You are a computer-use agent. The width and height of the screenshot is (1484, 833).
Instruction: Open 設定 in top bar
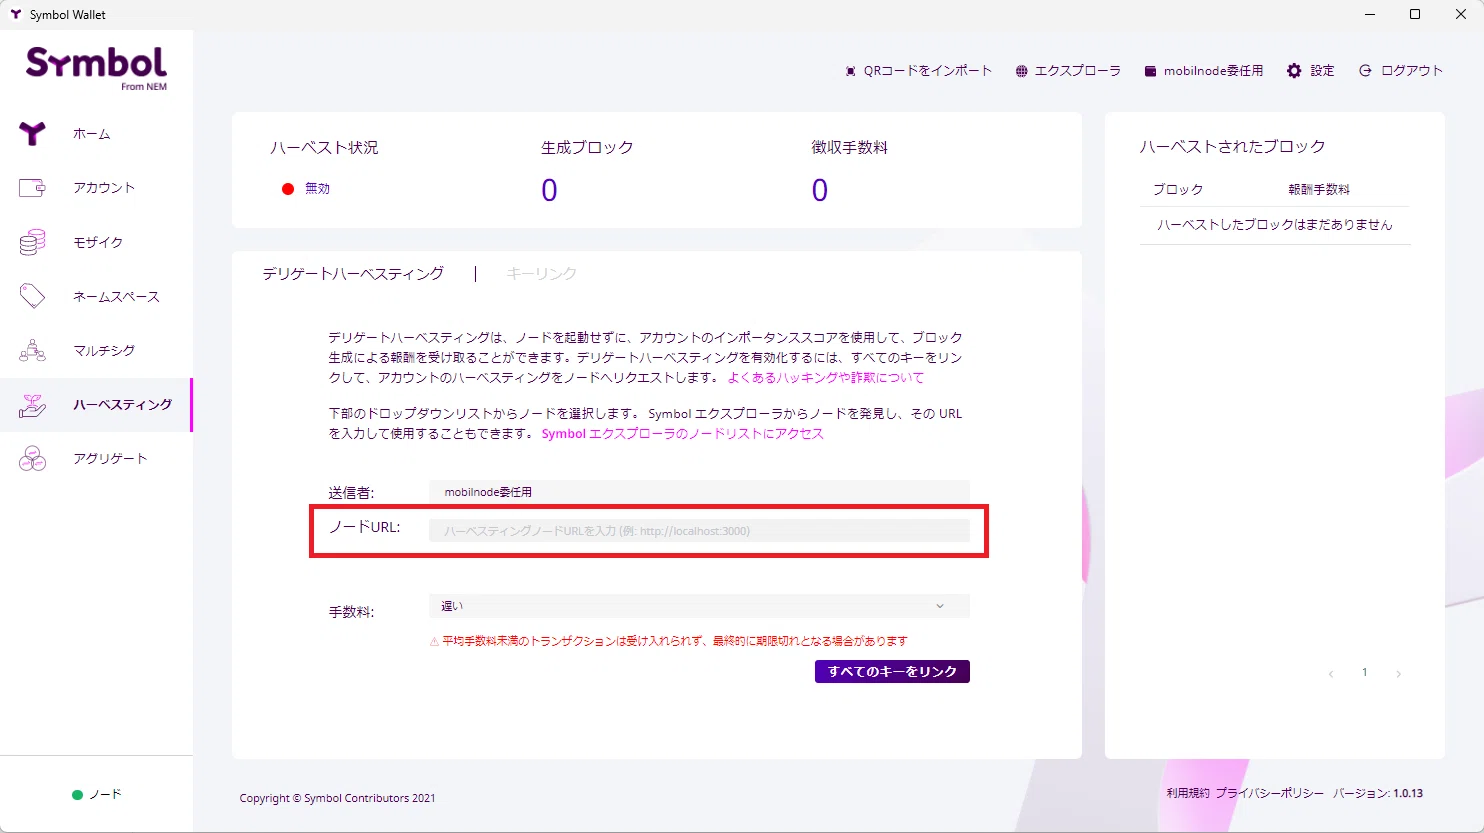pyautogui.click(x=1311, y=71)
